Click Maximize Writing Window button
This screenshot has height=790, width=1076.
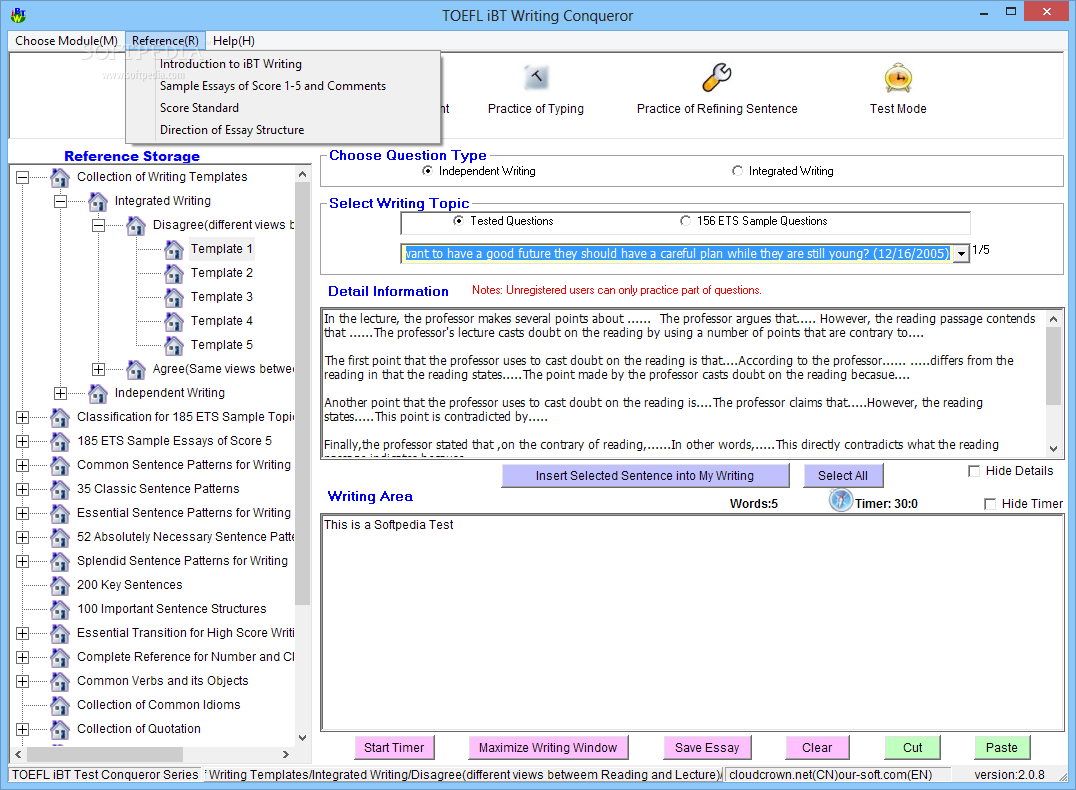(x=548, y=747)
